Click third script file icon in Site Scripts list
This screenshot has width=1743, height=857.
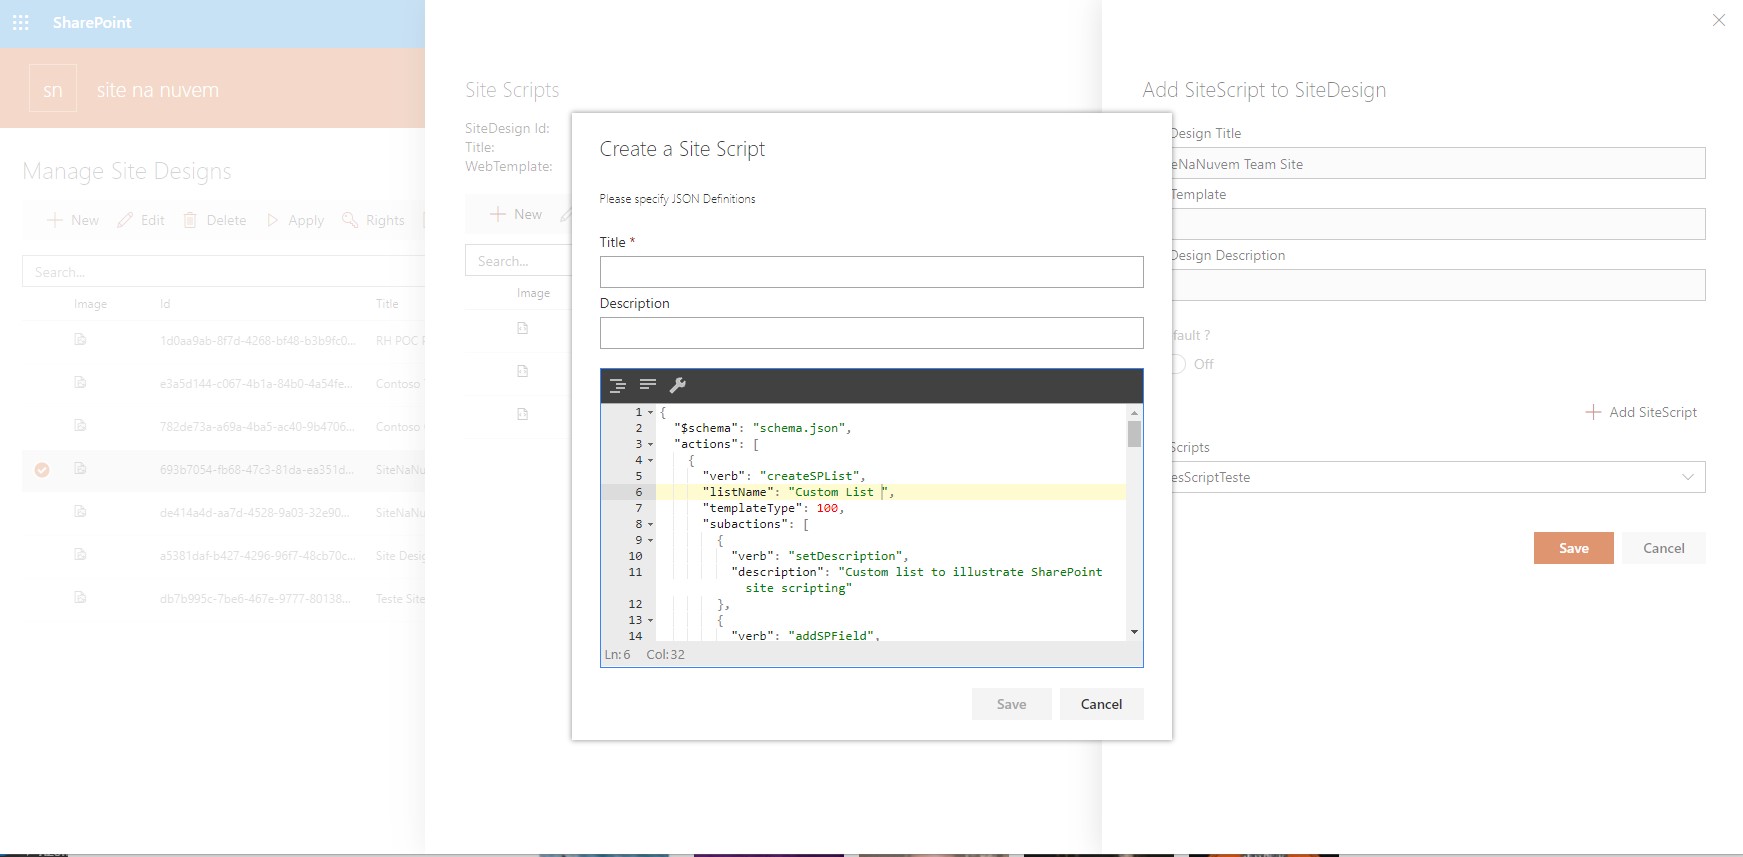[522, 414]
